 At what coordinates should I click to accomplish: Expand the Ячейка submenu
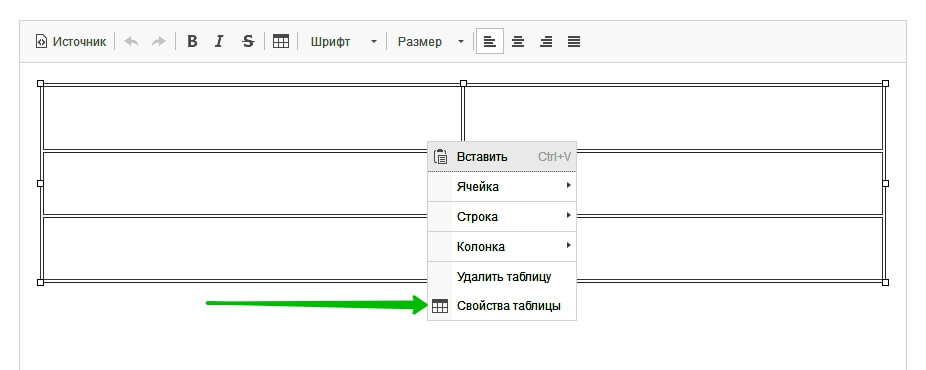pos(502,186)
